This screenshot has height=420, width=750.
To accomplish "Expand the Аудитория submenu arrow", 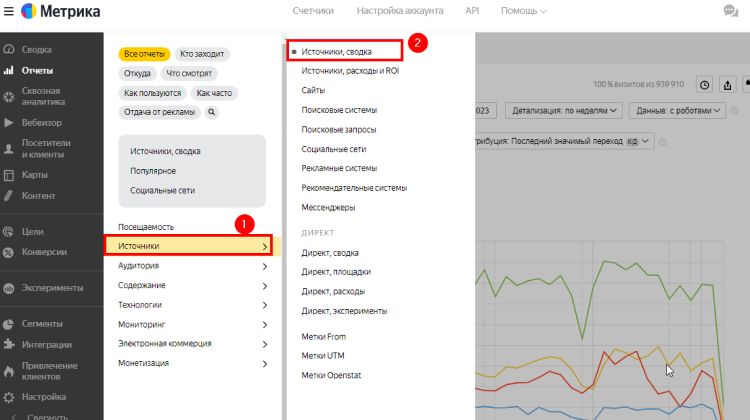I will 265,266.
